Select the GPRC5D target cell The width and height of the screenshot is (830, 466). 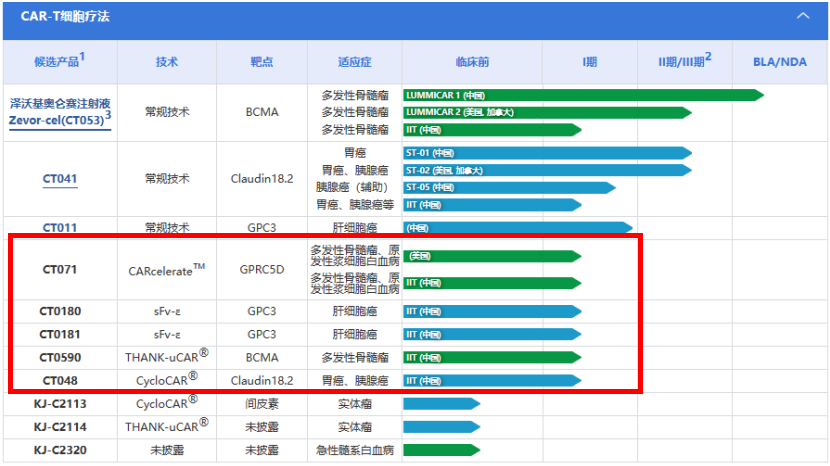click(261, 269)
